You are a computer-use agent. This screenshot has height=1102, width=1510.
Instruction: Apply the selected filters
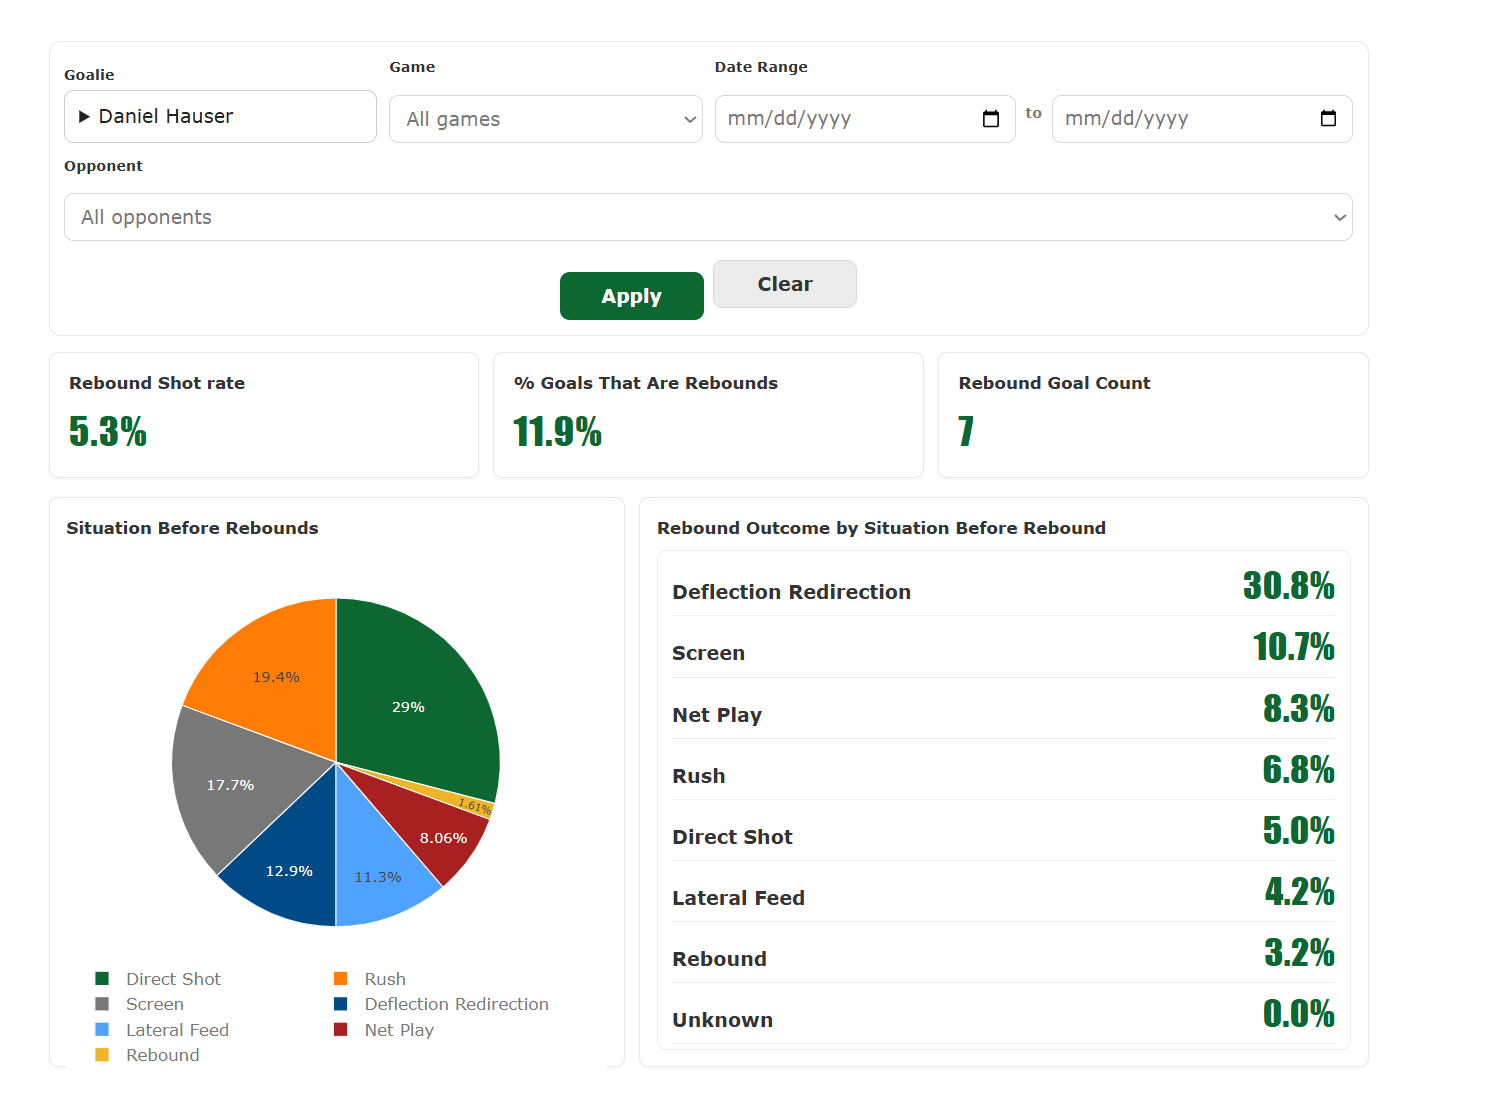(x=632, y=296)
